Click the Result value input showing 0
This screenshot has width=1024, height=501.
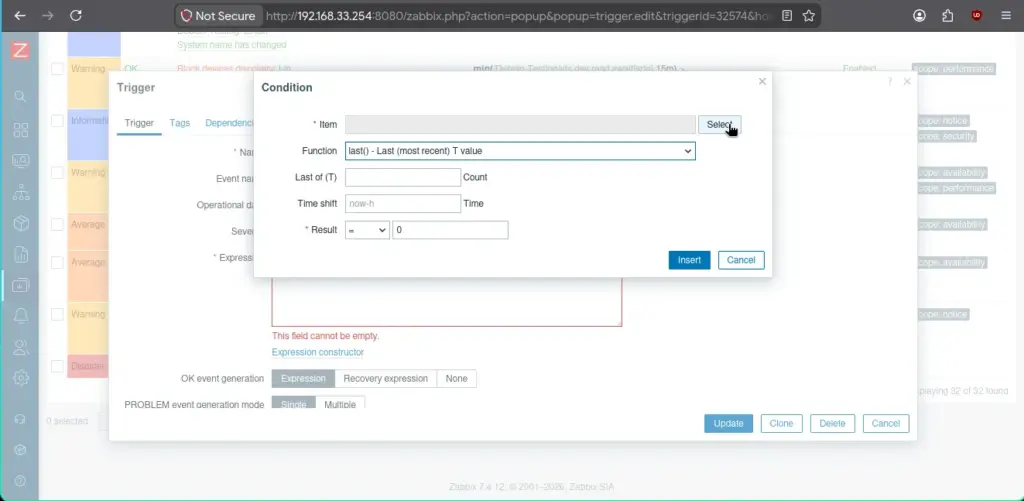450,230
